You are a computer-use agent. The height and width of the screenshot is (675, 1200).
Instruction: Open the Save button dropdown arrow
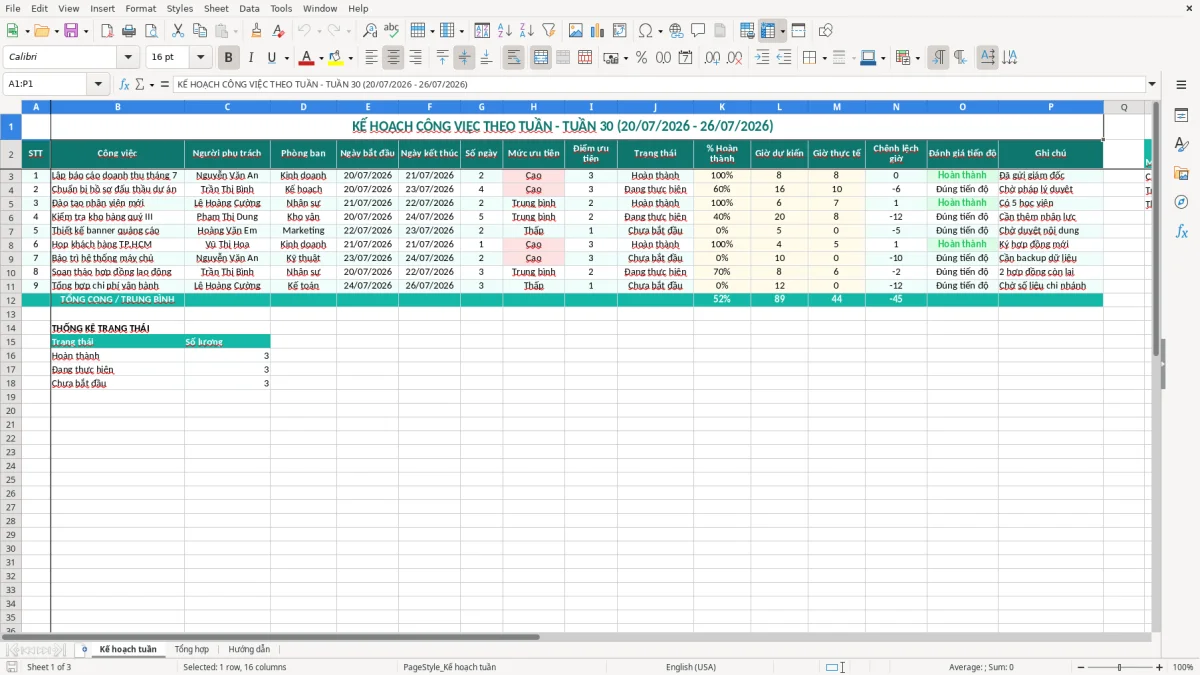[x=86, y=31]
